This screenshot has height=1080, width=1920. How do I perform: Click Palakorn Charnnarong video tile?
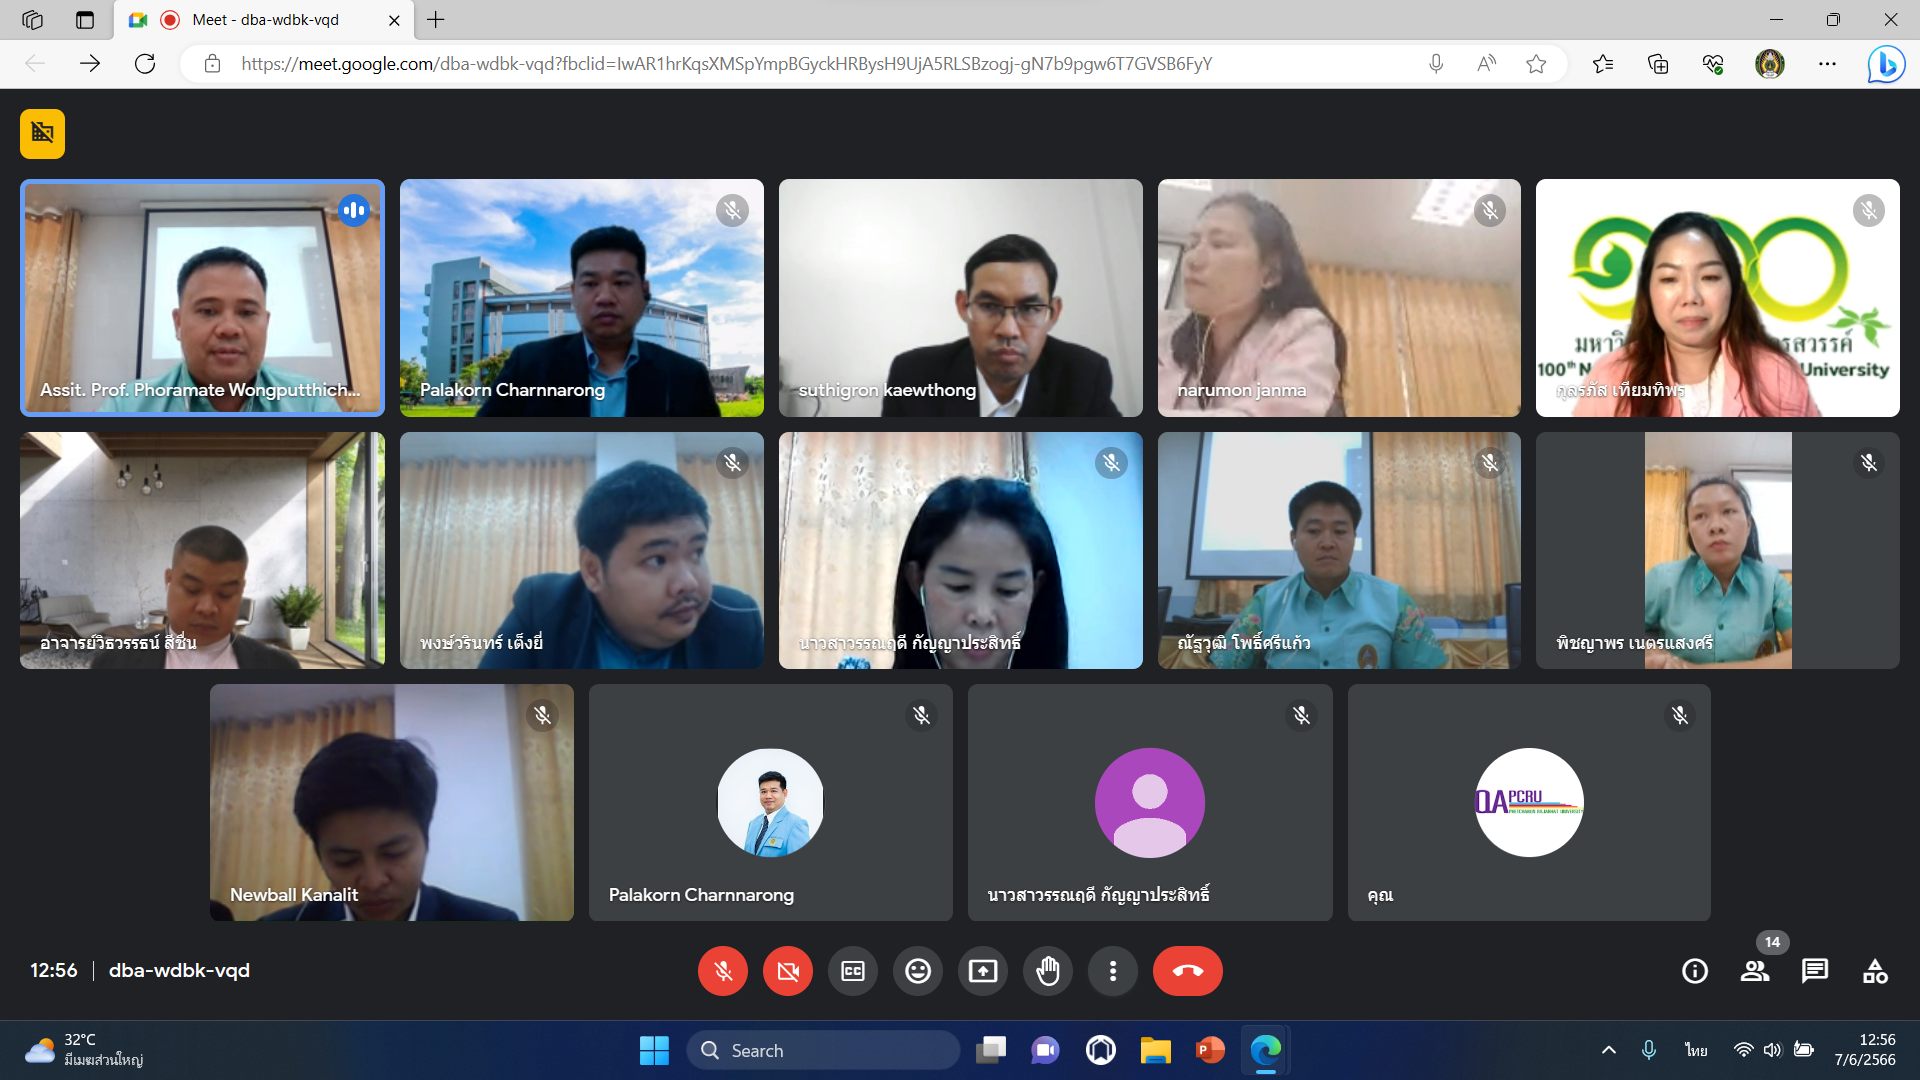click(x=581, y=297)
